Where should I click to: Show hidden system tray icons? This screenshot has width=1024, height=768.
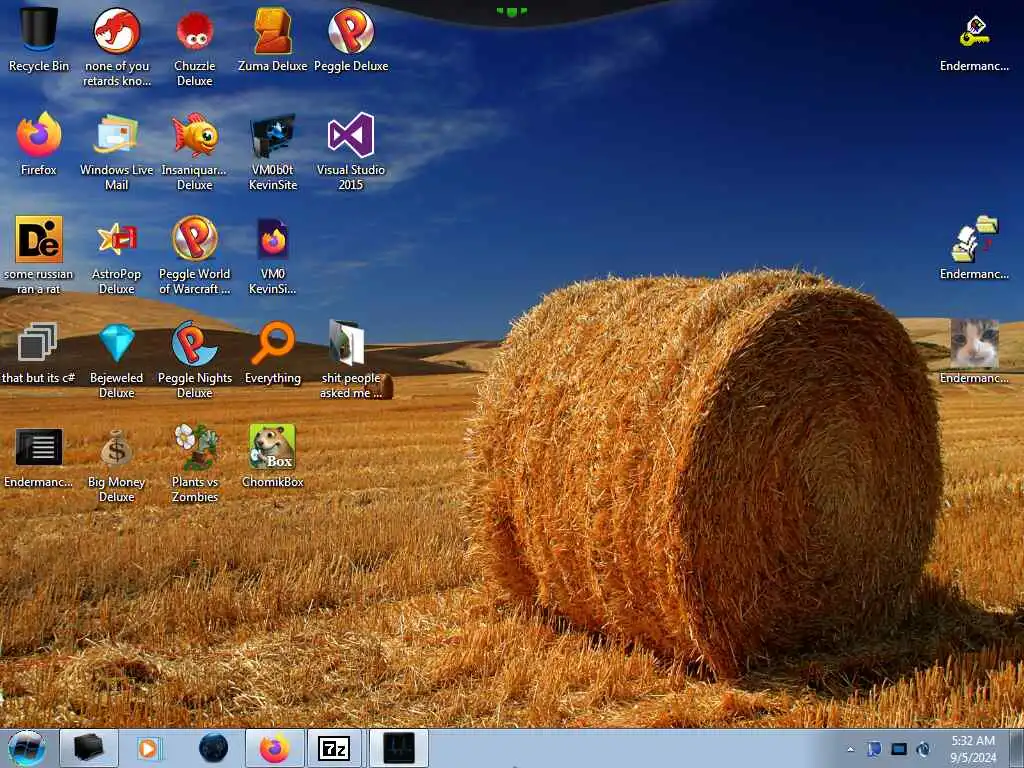(x=850, y=750)
